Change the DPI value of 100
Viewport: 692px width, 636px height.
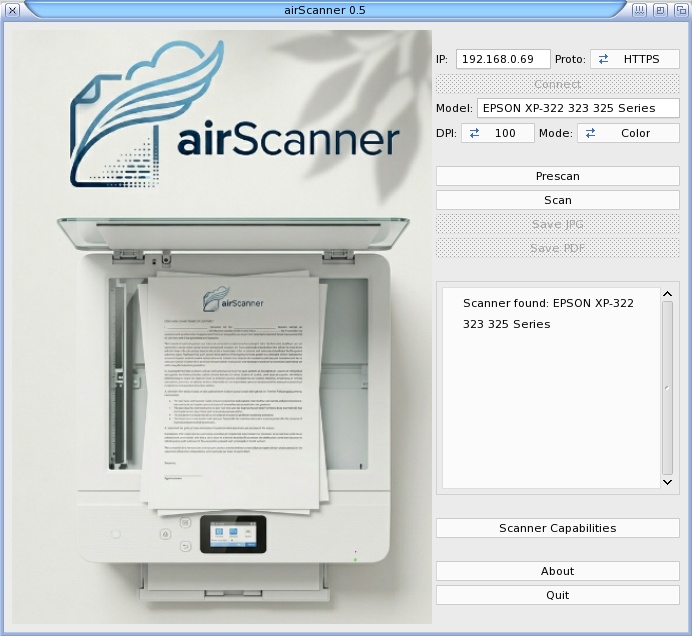tap(497, 133)
